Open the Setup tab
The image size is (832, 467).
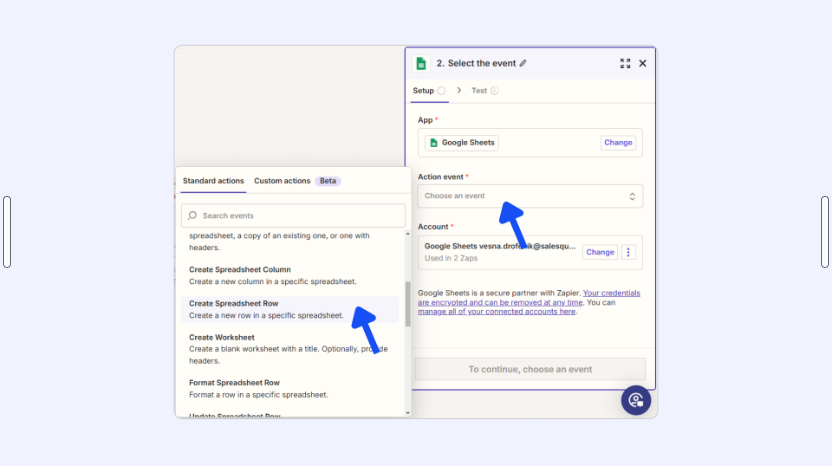[429, 91]
